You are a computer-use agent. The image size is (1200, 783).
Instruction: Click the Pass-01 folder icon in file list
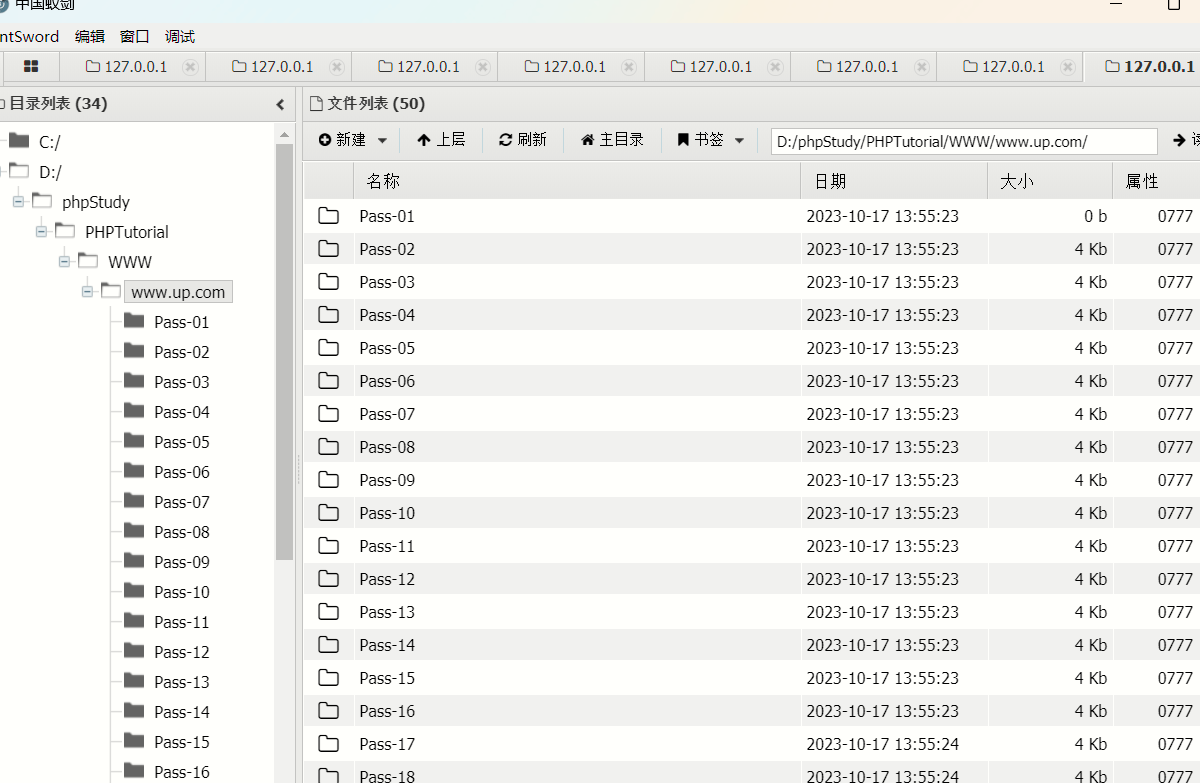328,216
